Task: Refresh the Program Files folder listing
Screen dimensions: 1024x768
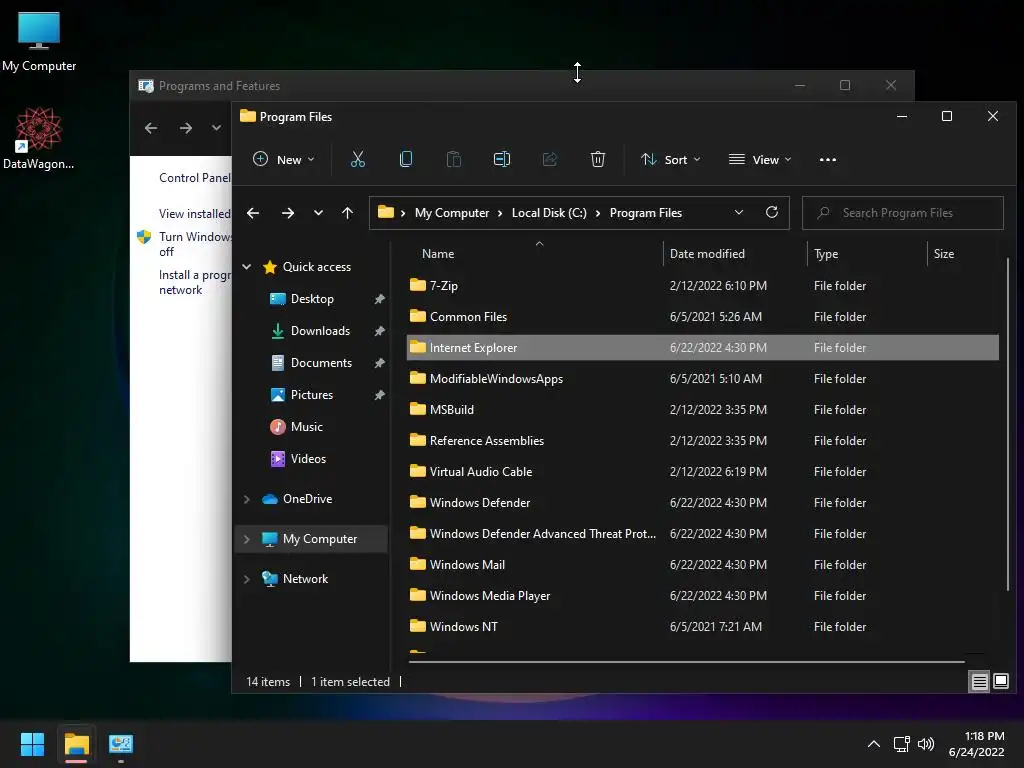Action: [771, 212]
